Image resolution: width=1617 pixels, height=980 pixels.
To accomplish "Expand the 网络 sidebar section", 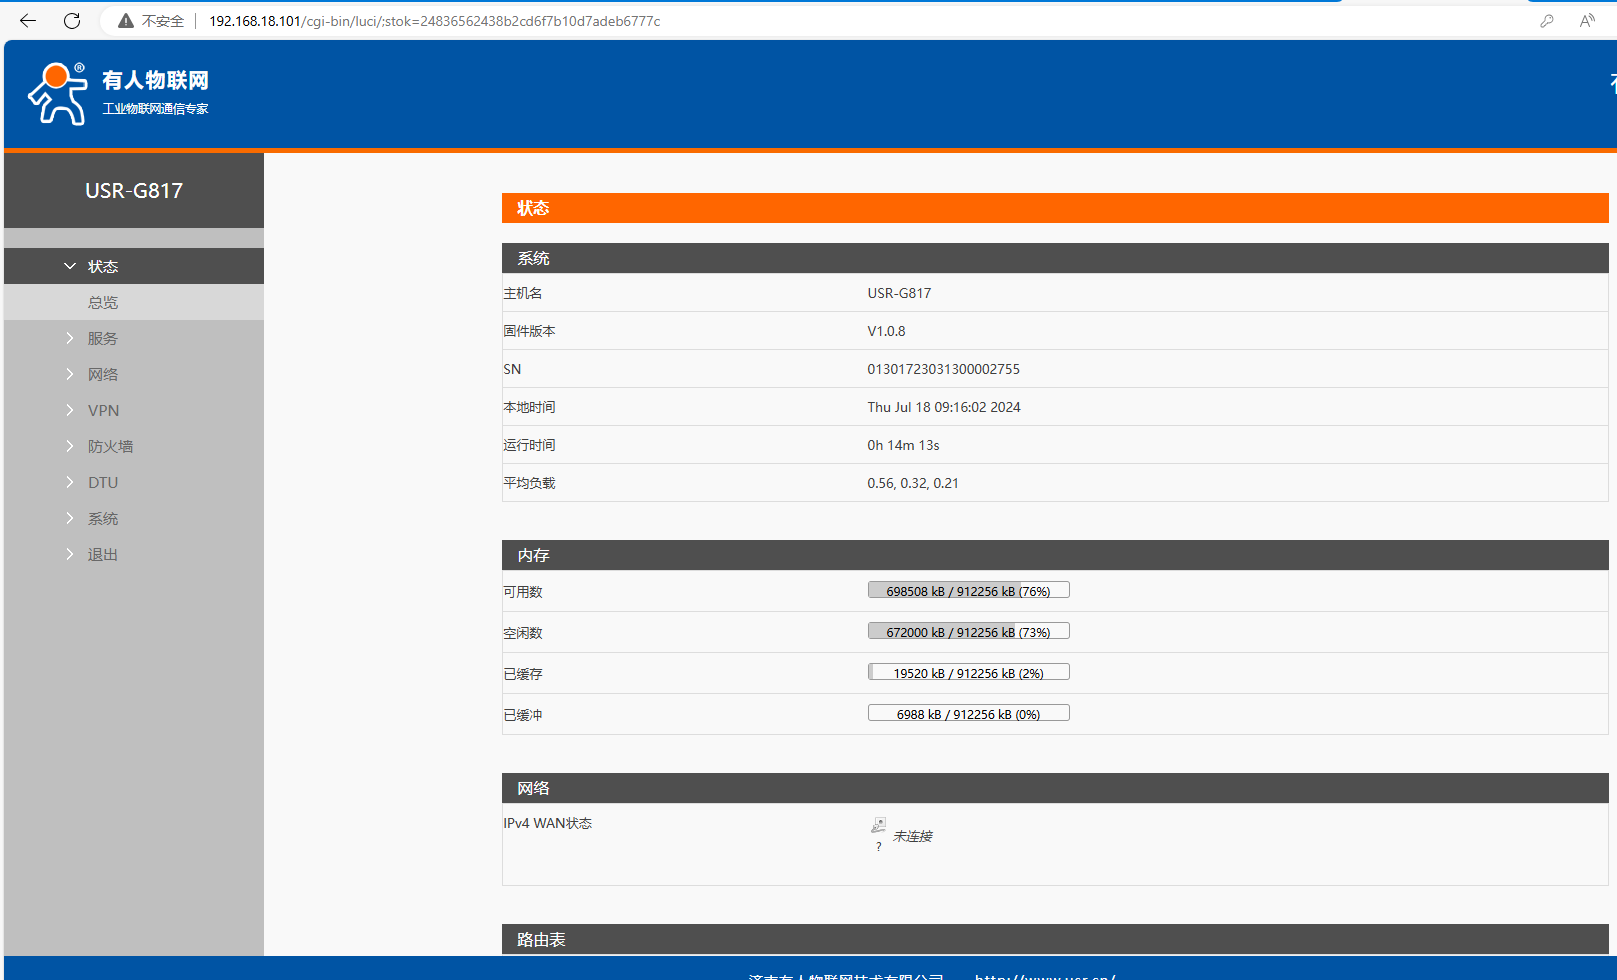I will pos(102,374).
